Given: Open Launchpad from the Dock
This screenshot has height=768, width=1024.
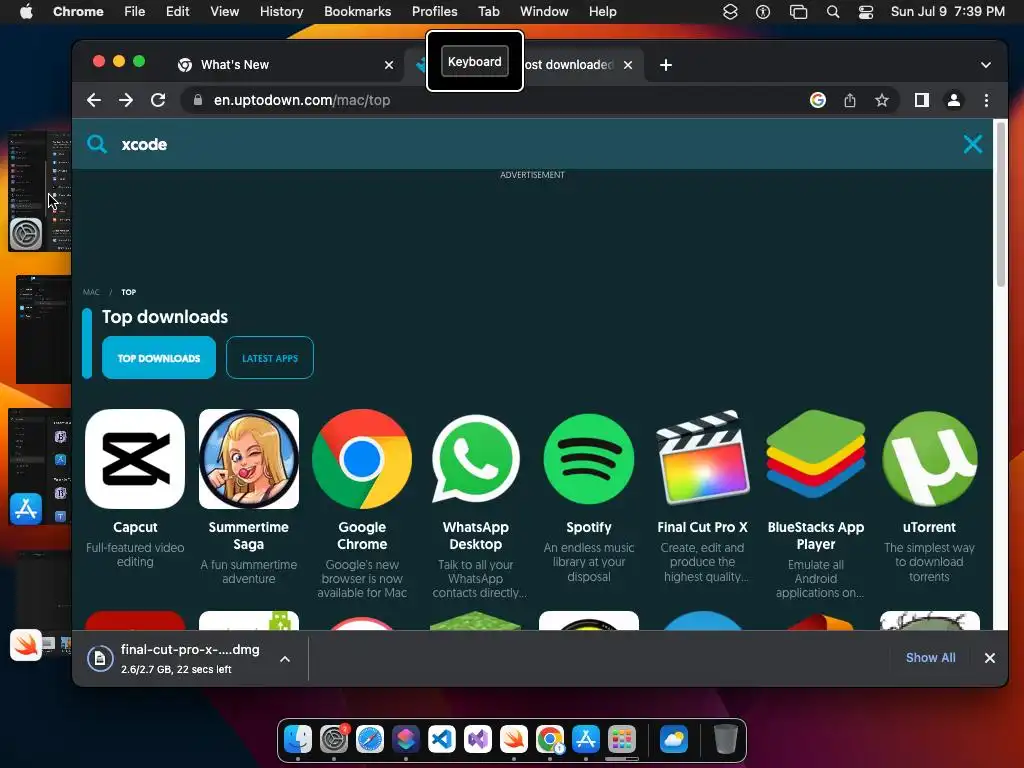Looking at the screenshot, I should (622, 739).
